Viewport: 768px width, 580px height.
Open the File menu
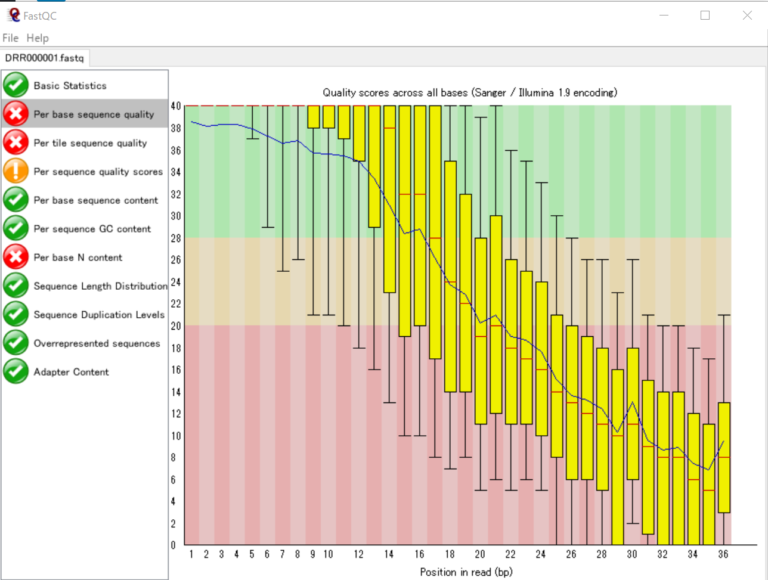tap(11, 38)
